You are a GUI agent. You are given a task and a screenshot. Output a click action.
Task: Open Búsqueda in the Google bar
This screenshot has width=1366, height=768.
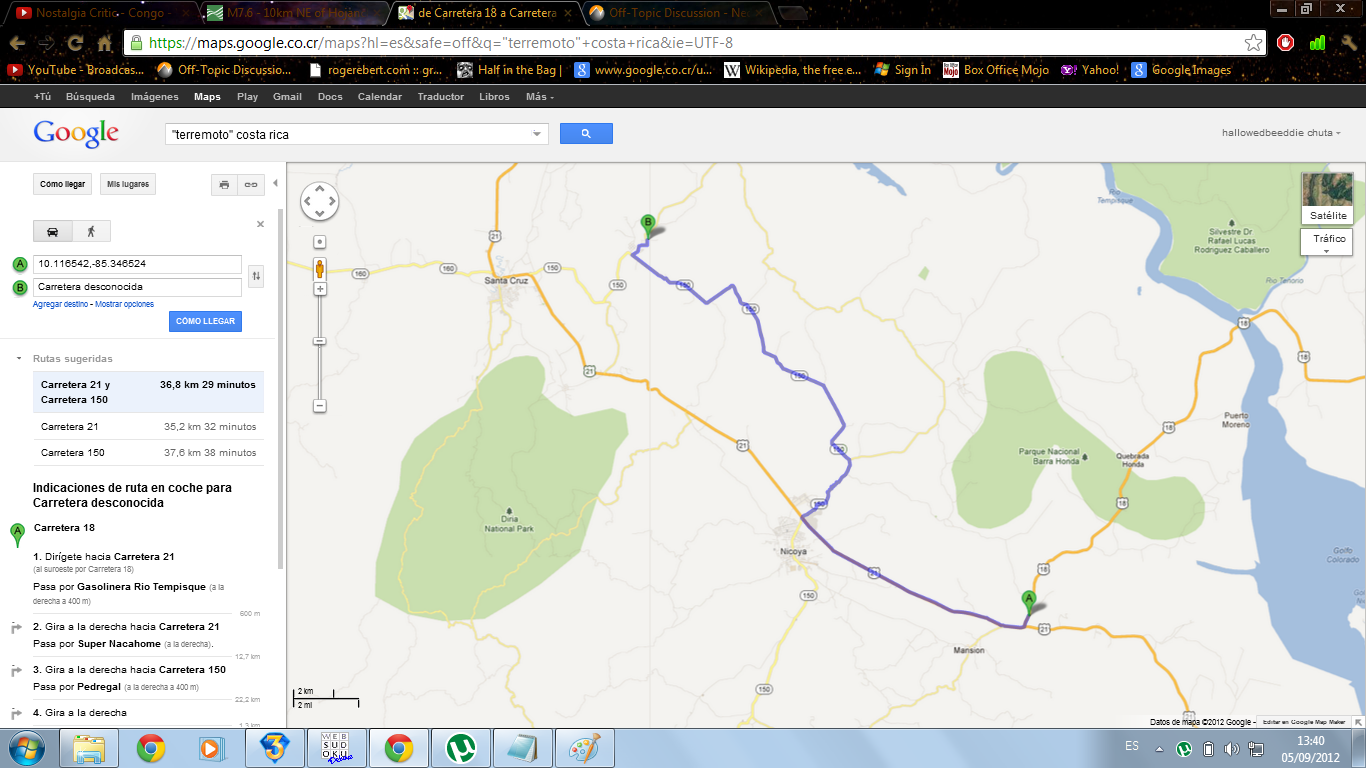click(90, 97)
